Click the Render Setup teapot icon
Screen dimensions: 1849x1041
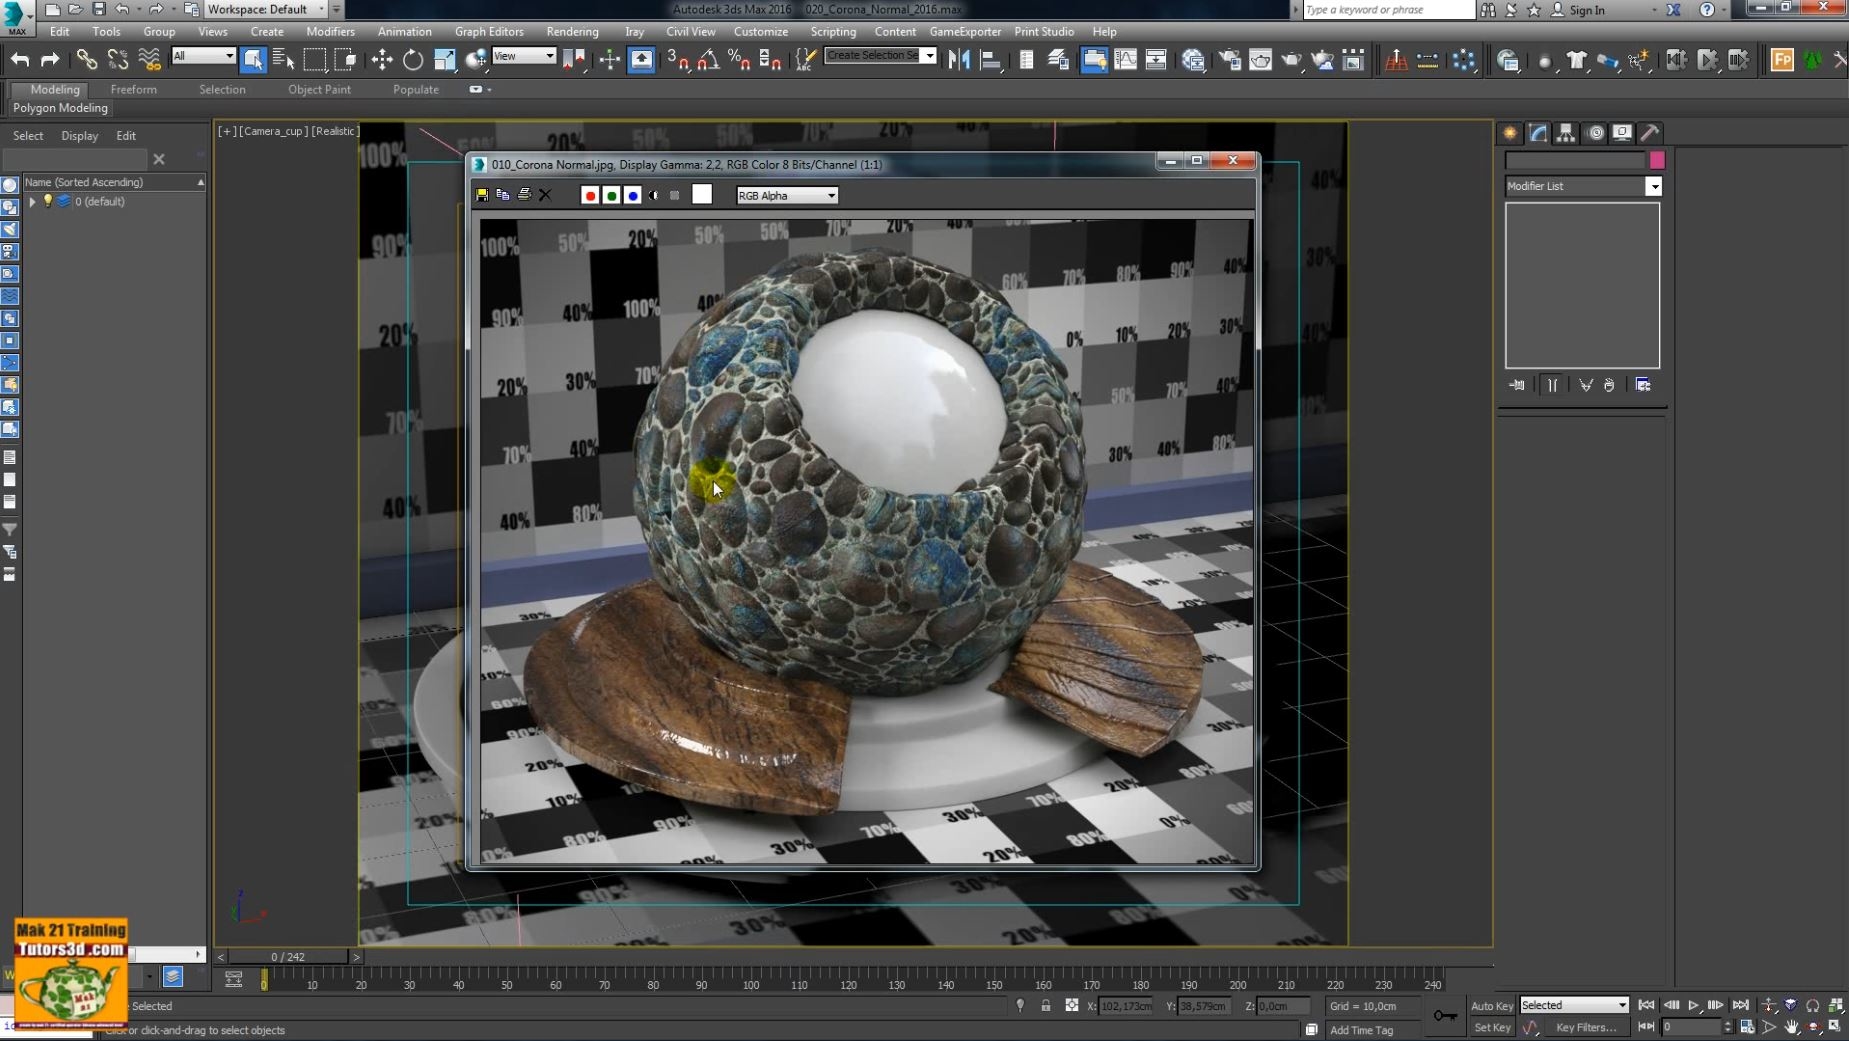1229,60
